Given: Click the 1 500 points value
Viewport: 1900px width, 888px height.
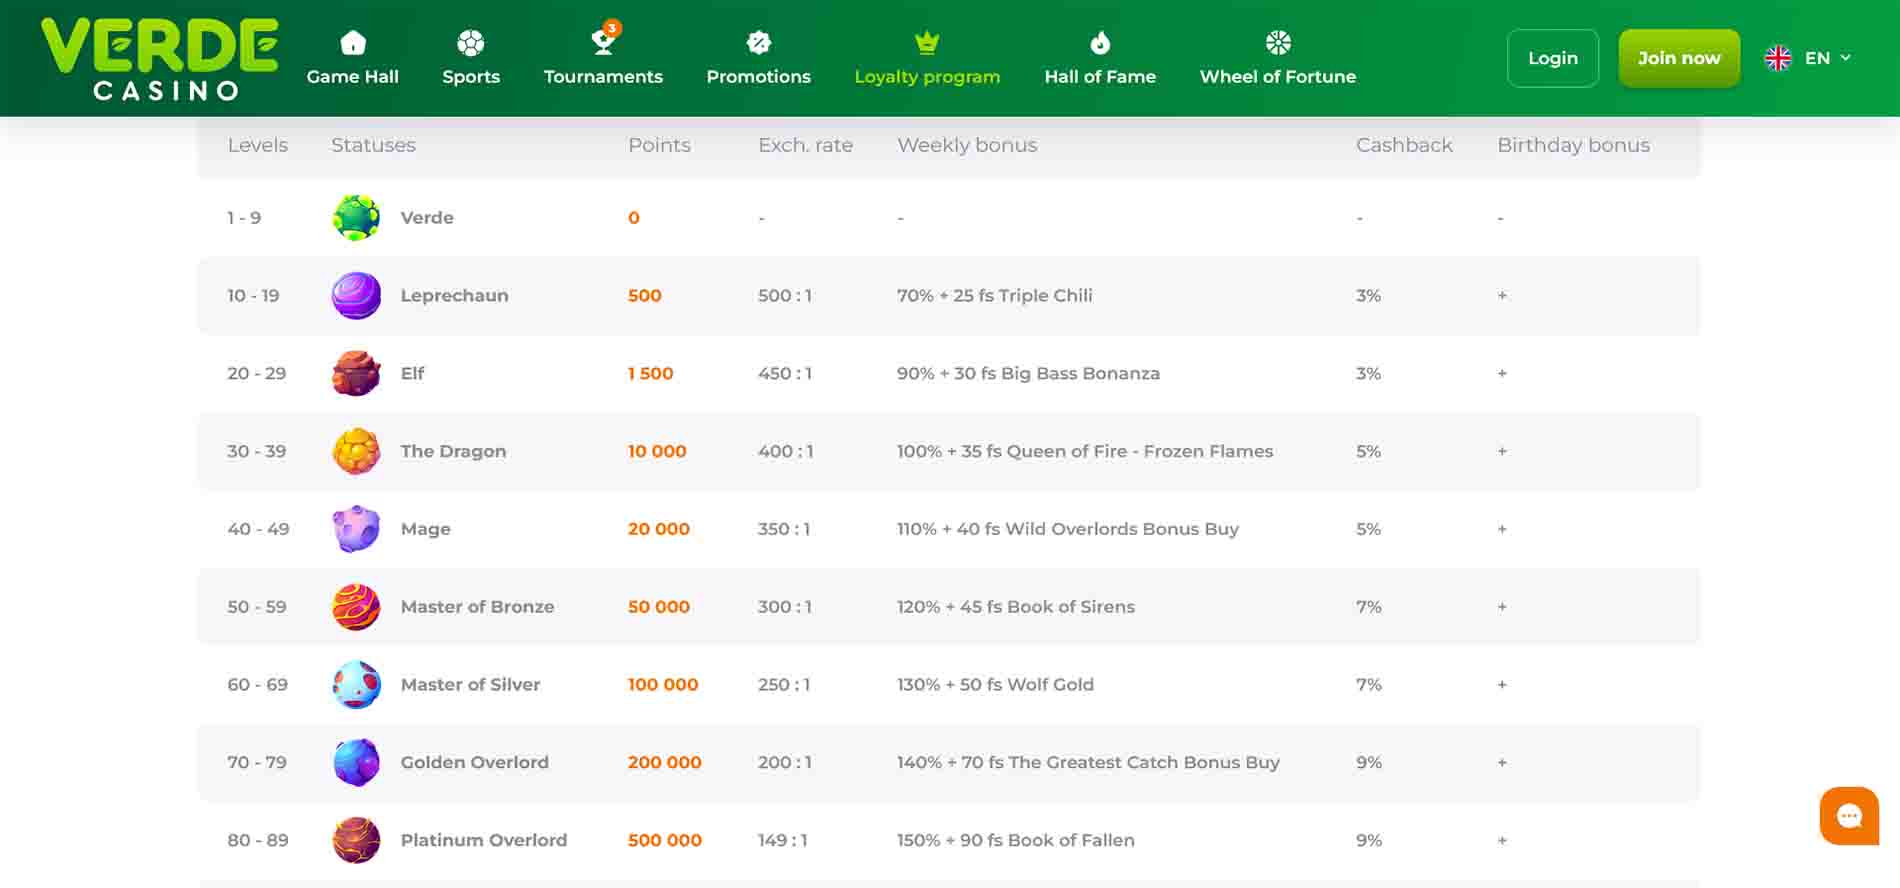Looking at the screenshot, I should [650, 374].
